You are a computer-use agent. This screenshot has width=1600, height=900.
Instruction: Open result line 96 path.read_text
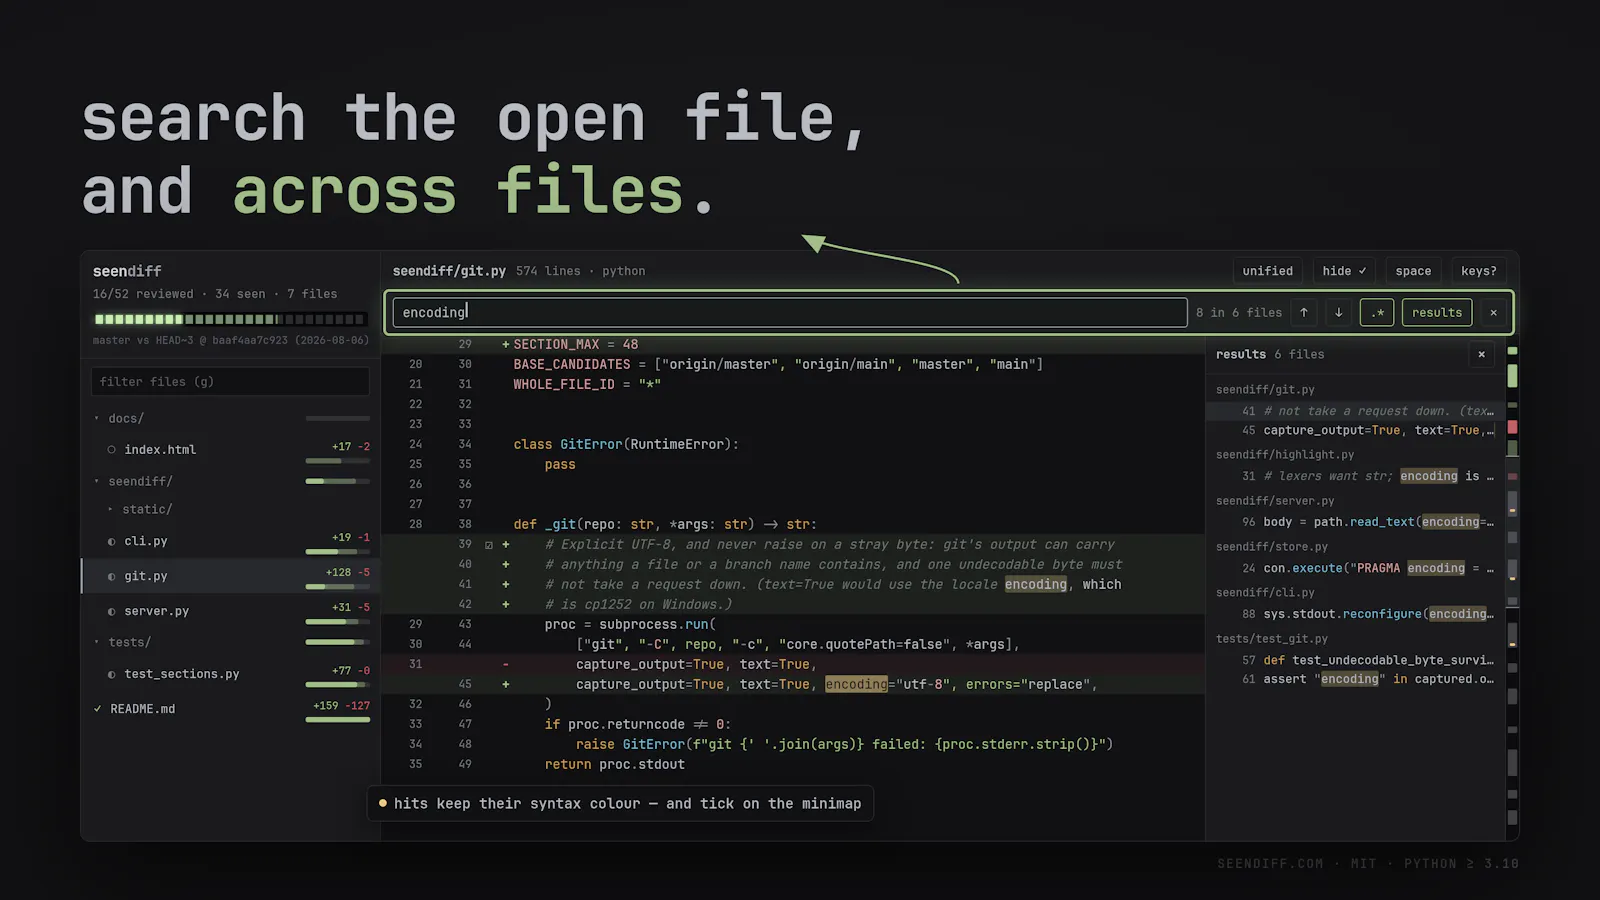[x=1355, y=523]
